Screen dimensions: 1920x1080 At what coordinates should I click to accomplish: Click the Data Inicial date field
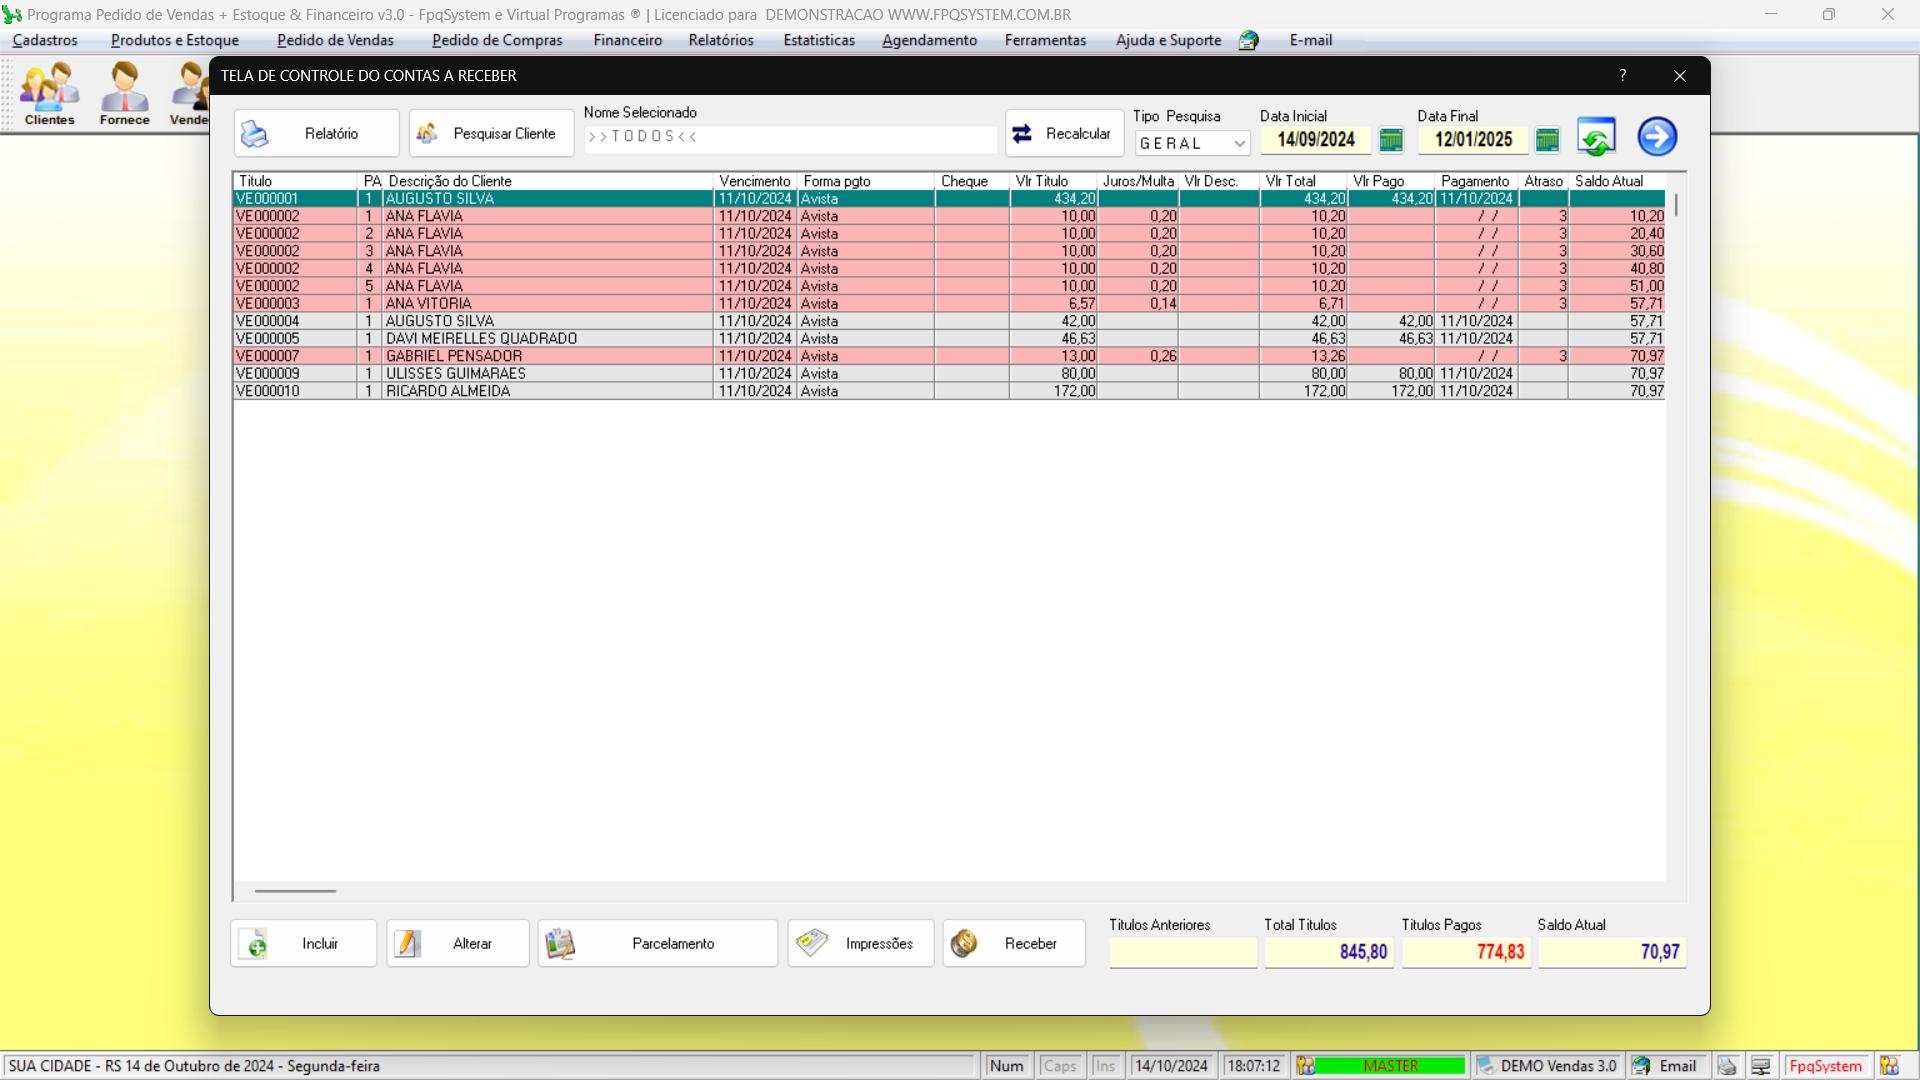(1316, 140)
